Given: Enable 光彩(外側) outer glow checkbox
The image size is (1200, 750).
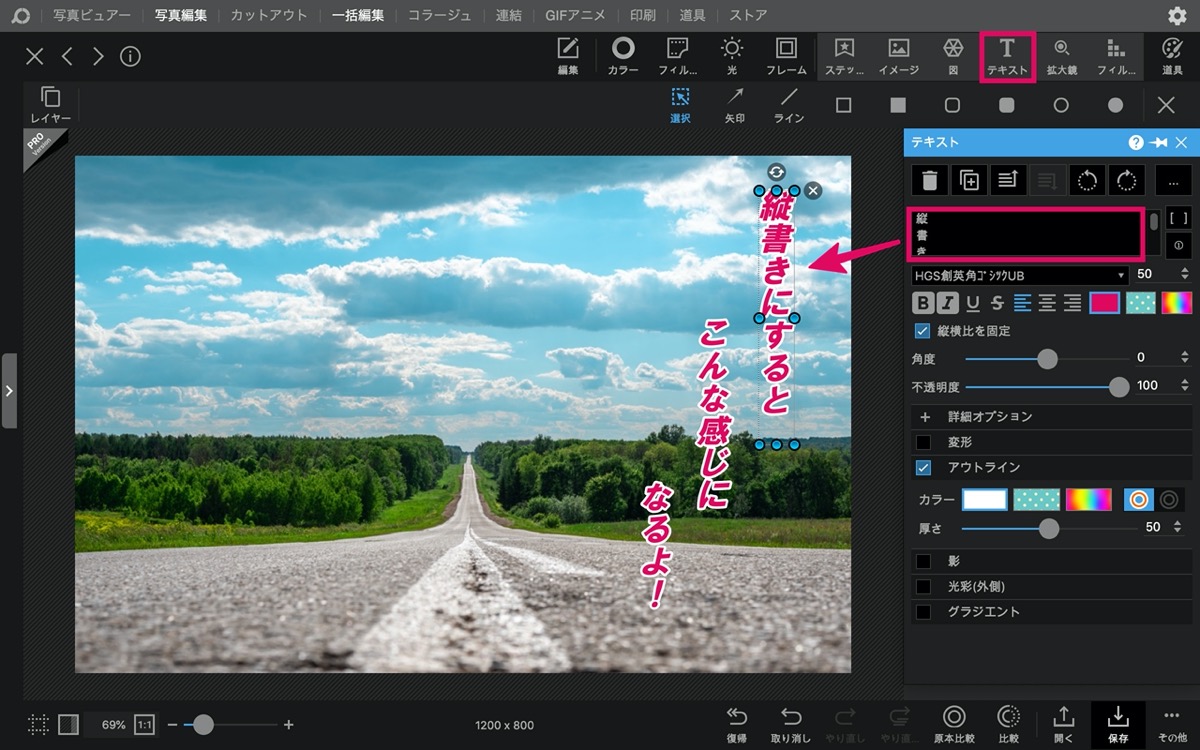Looking at the screenshot, I should pos(923,586).
